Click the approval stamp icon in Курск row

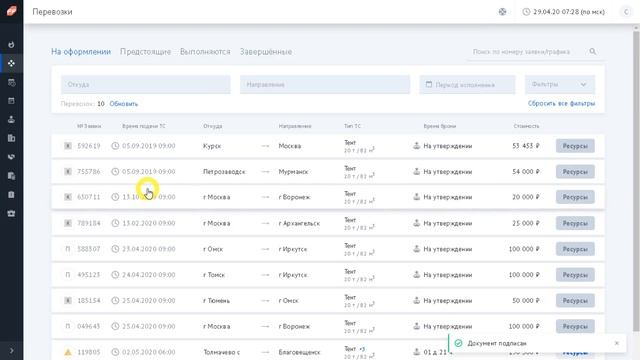click(416, 145)
